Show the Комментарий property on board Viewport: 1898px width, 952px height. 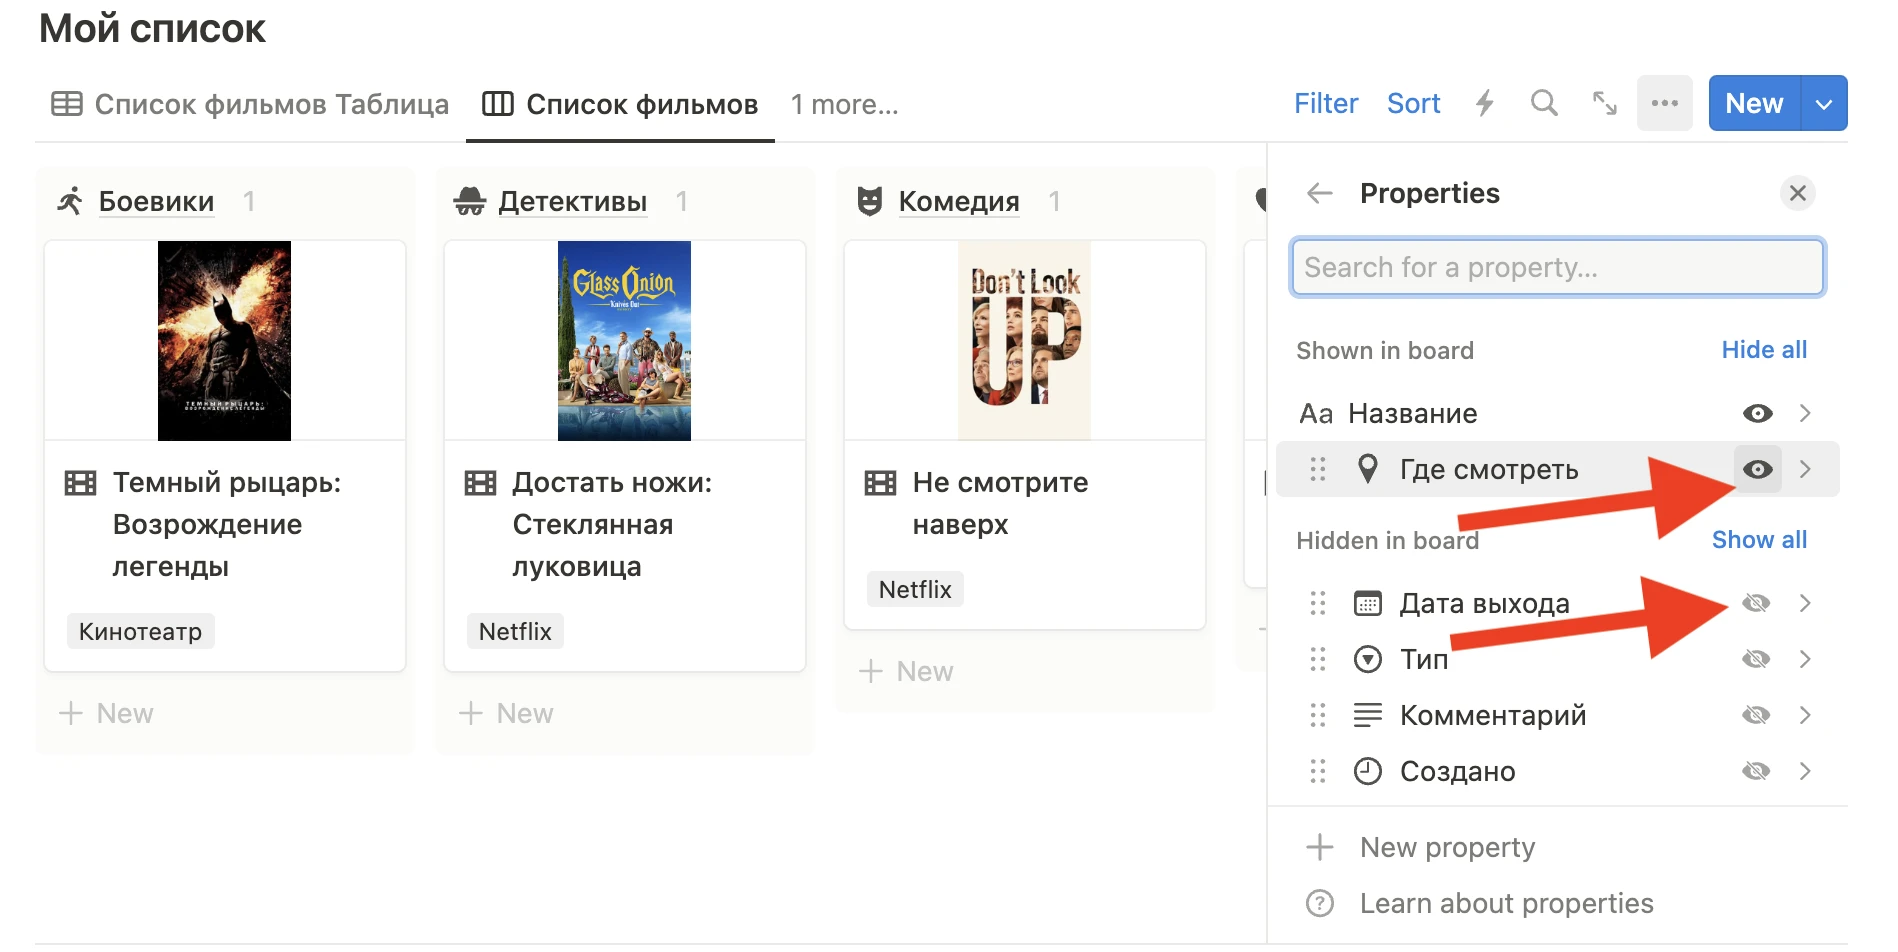(x=1756, y=715)
